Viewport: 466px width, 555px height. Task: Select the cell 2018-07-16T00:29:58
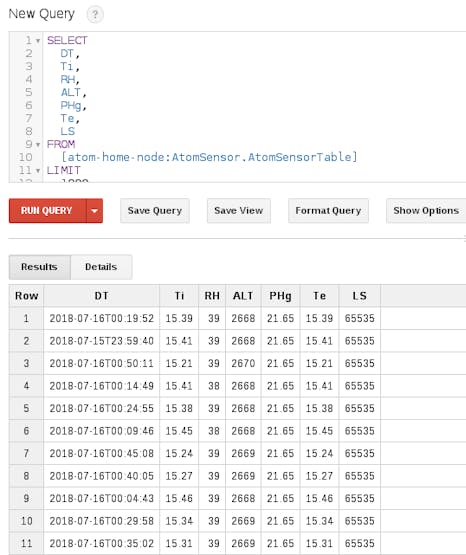[x=102, y=521]
